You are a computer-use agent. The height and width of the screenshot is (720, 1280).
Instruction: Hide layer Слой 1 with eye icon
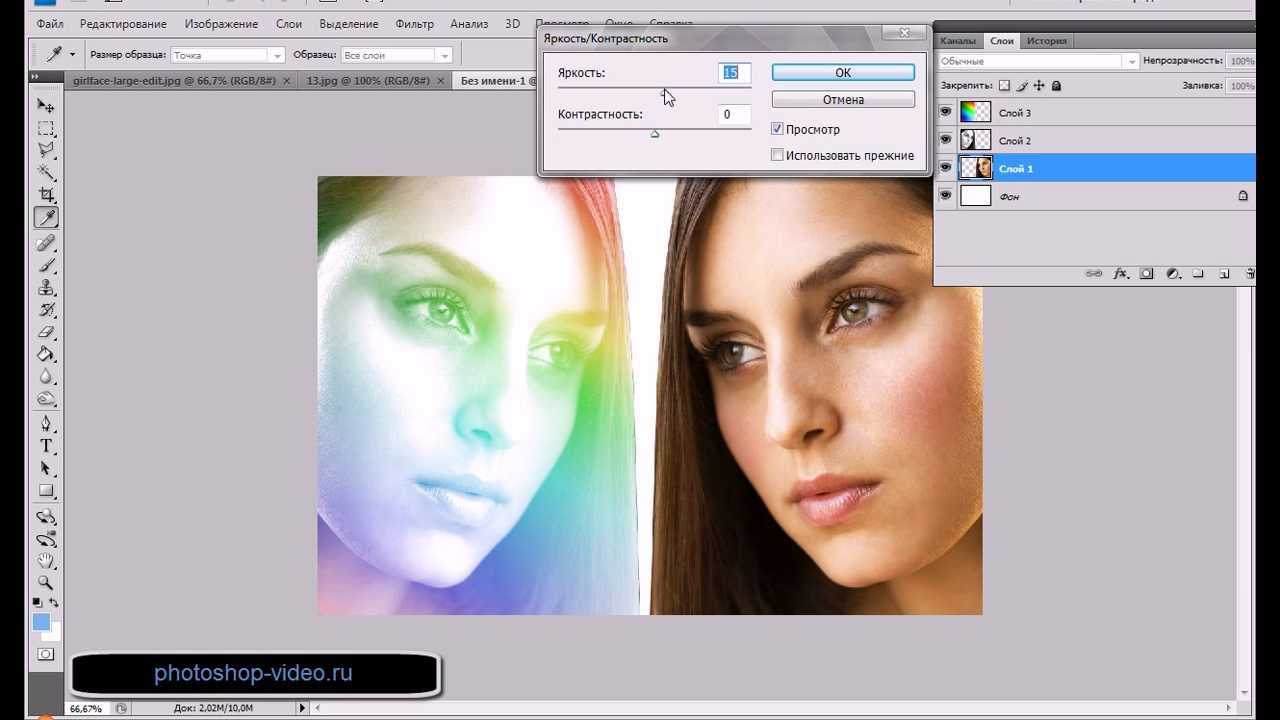946,168
